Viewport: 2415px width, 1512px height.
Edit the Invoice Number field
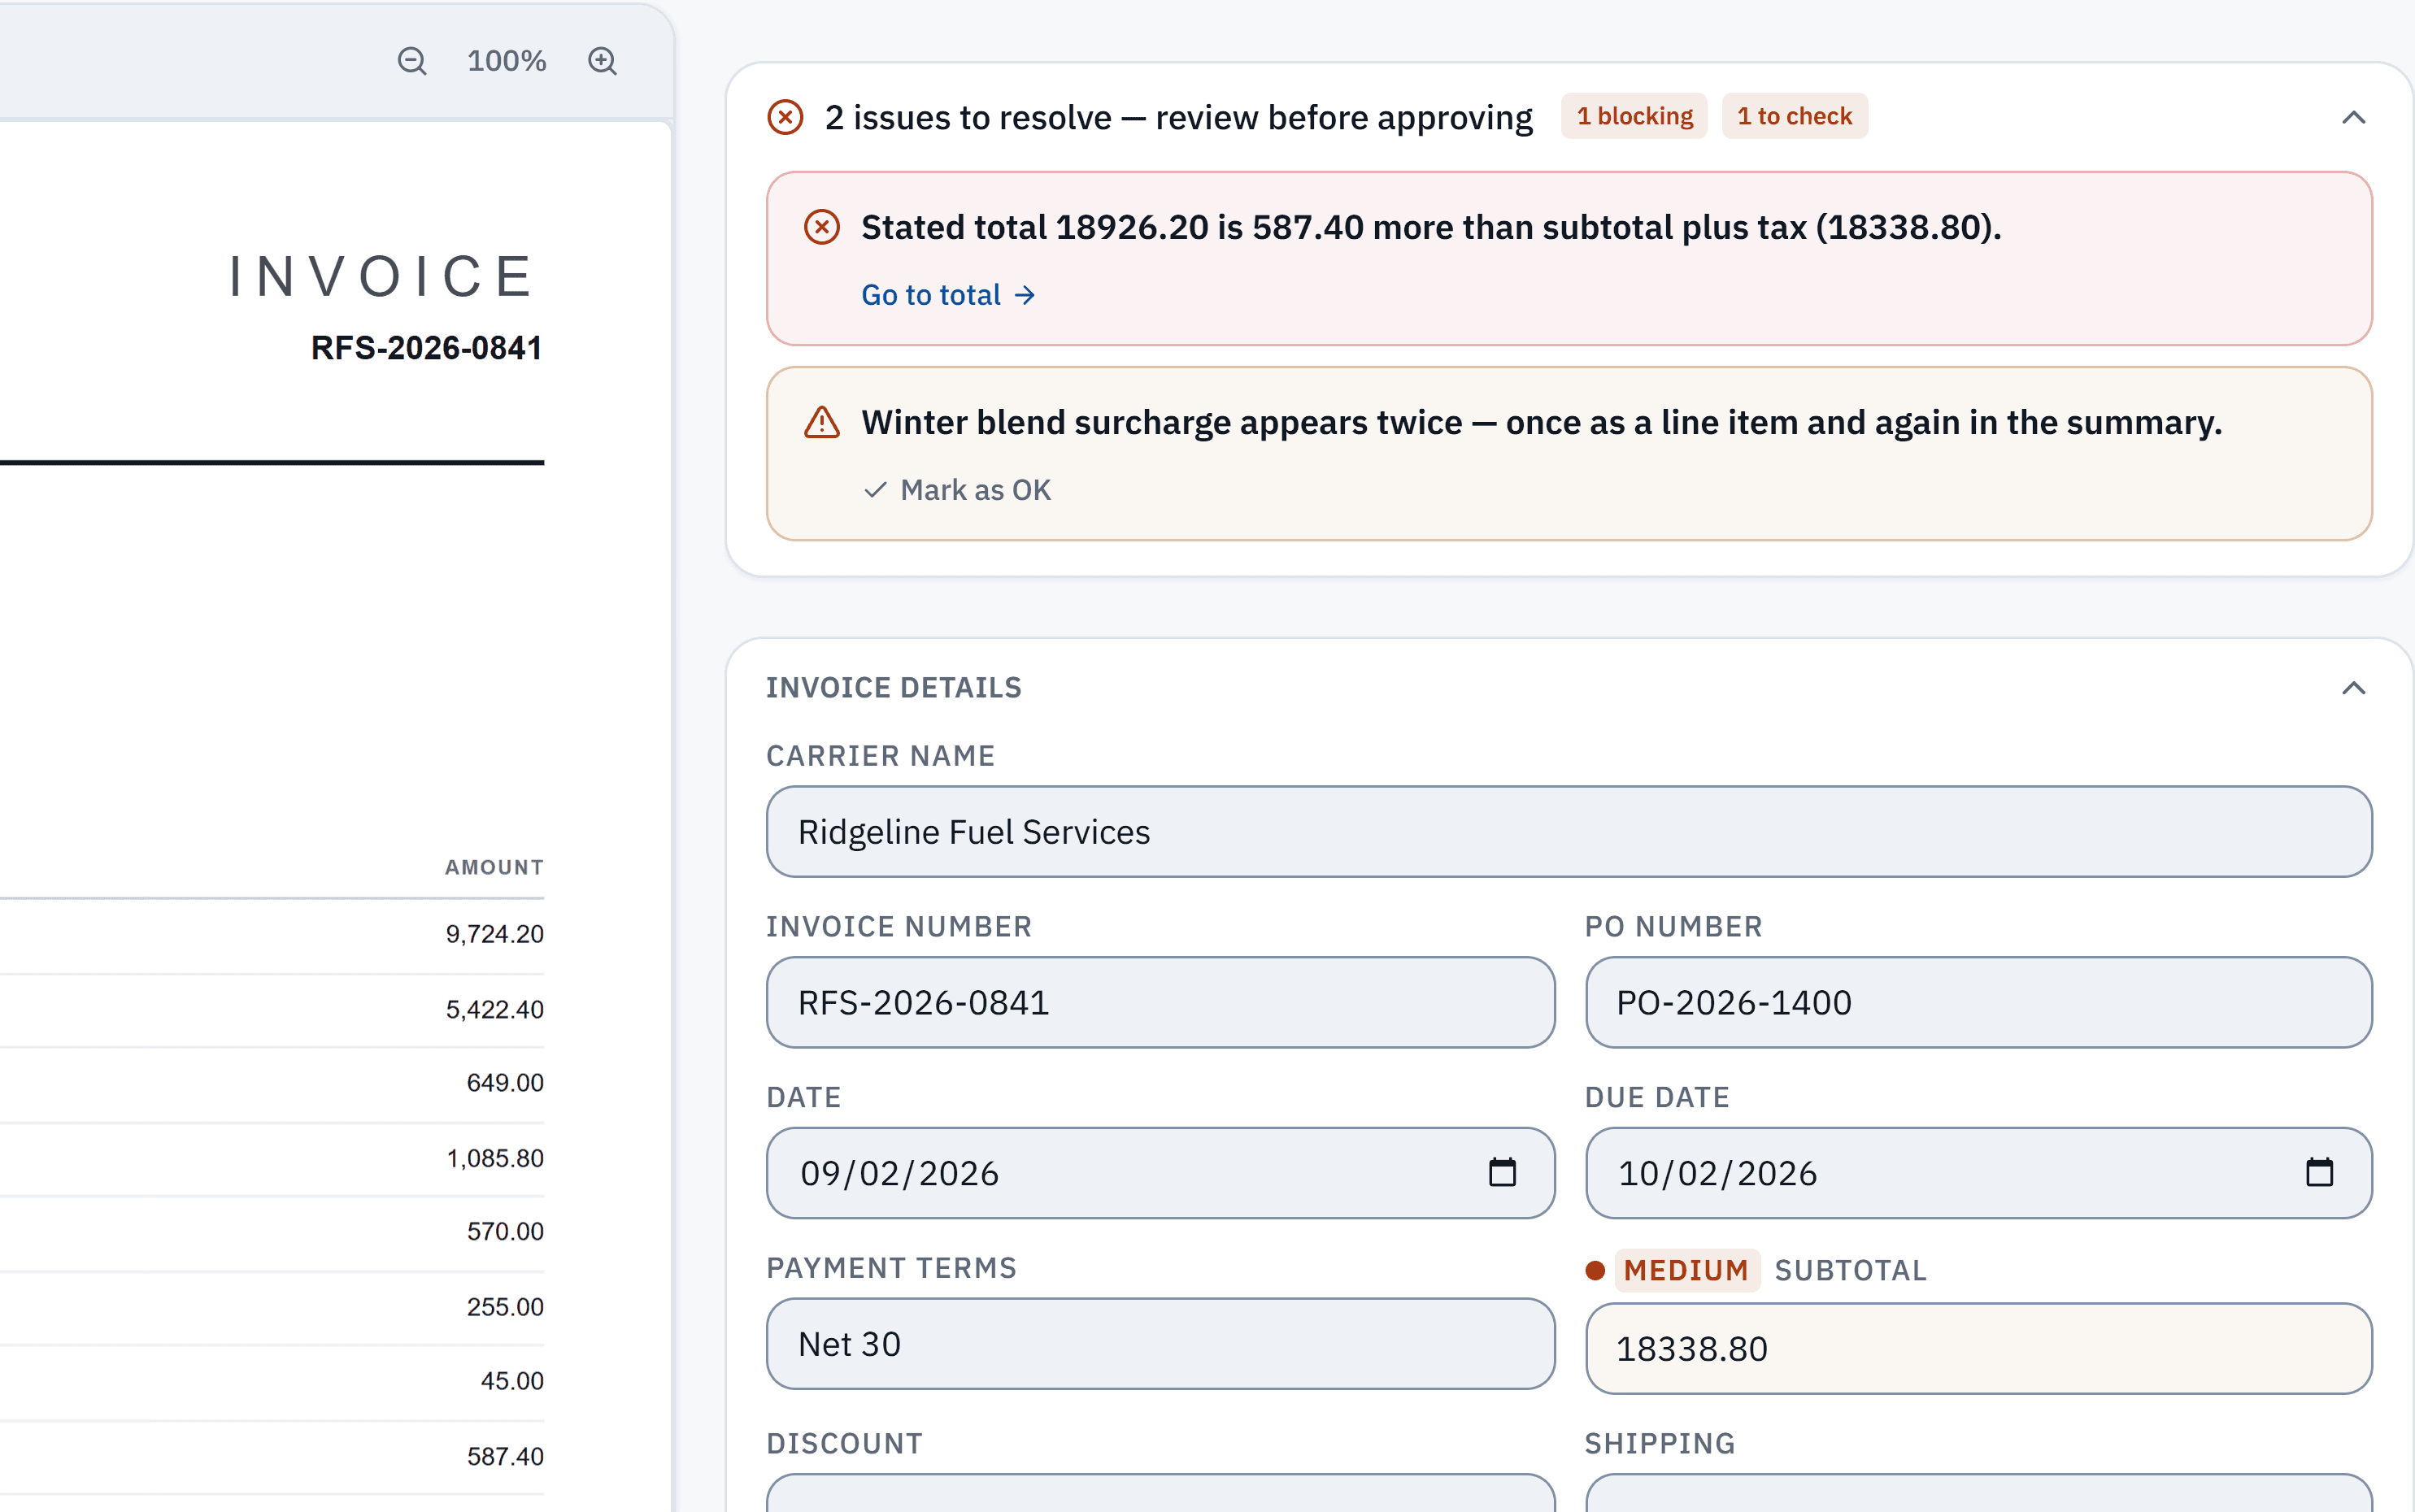(x=1160, y=1002)
